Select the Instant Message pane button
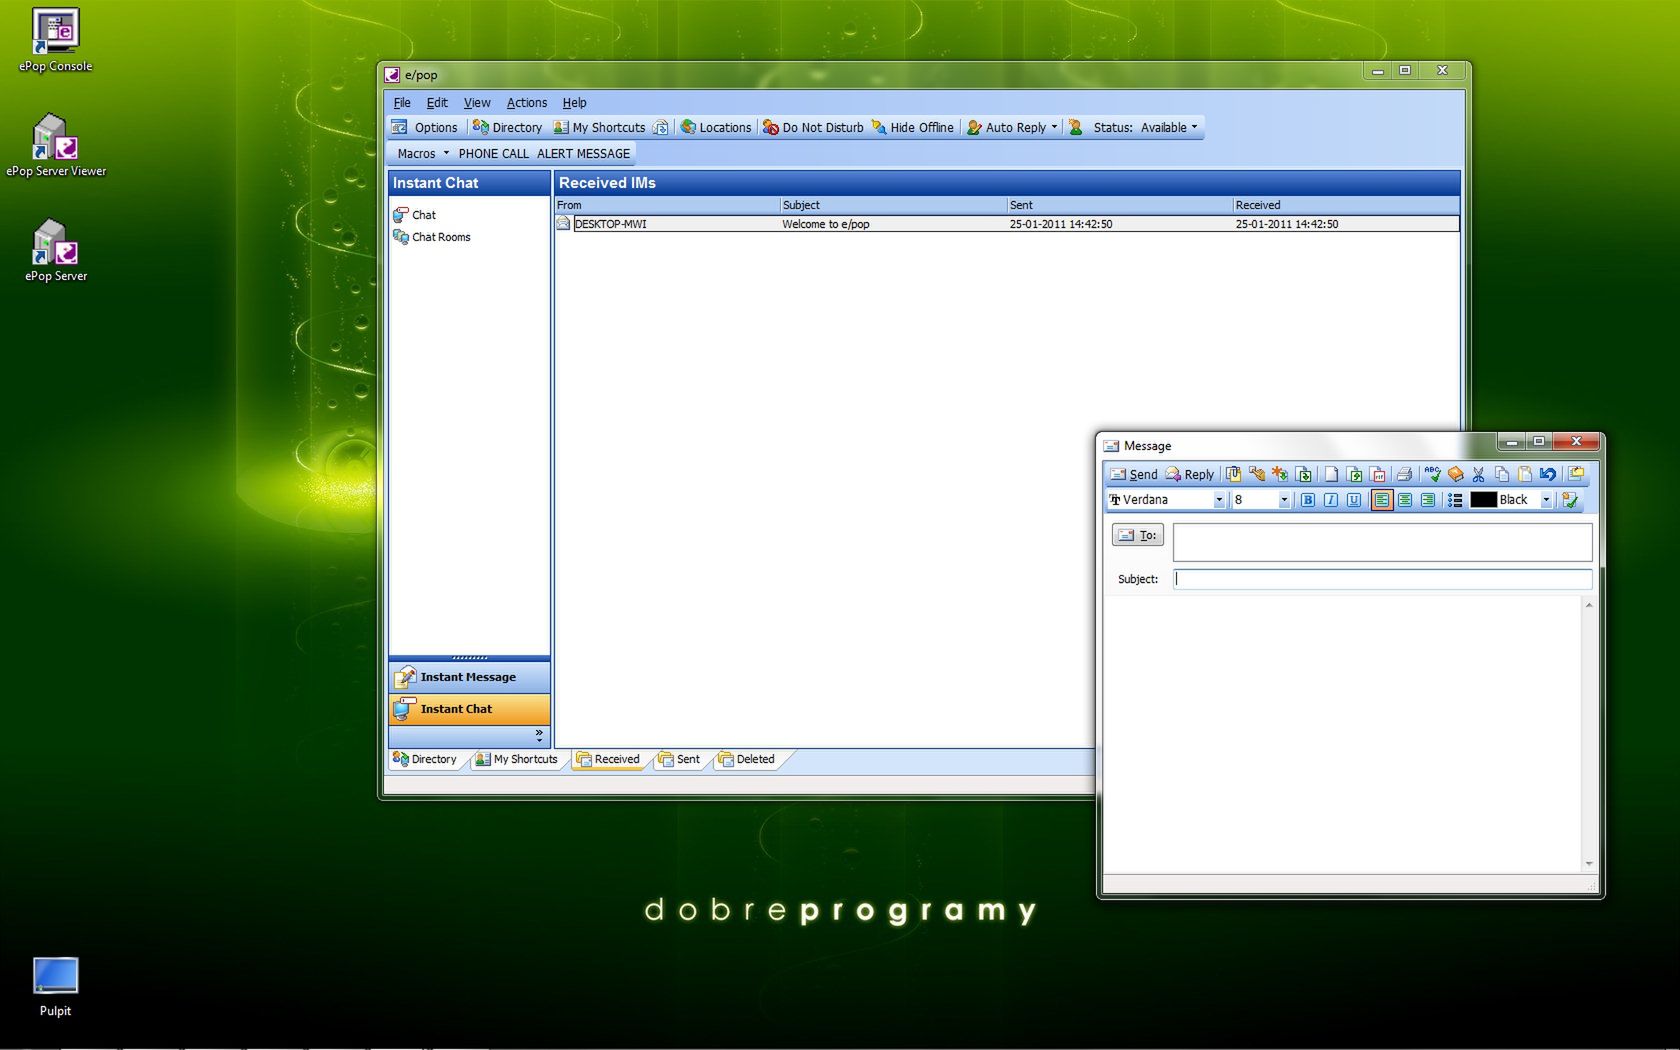1680x1050 pixels. point(469,677)
